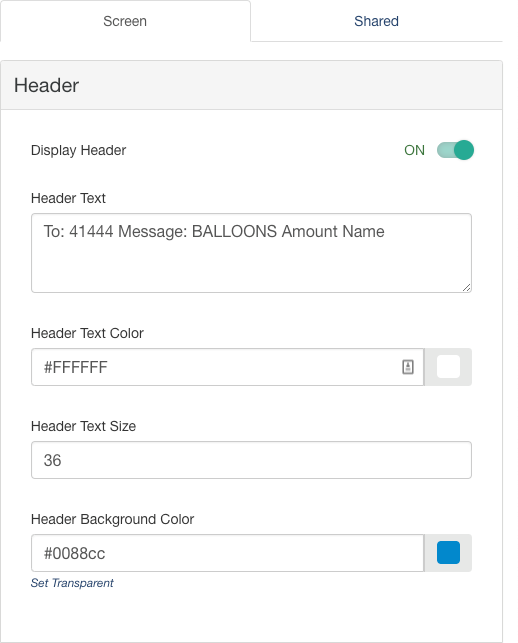
Task: Open the blue background color swatch
Action: [448, 553]
